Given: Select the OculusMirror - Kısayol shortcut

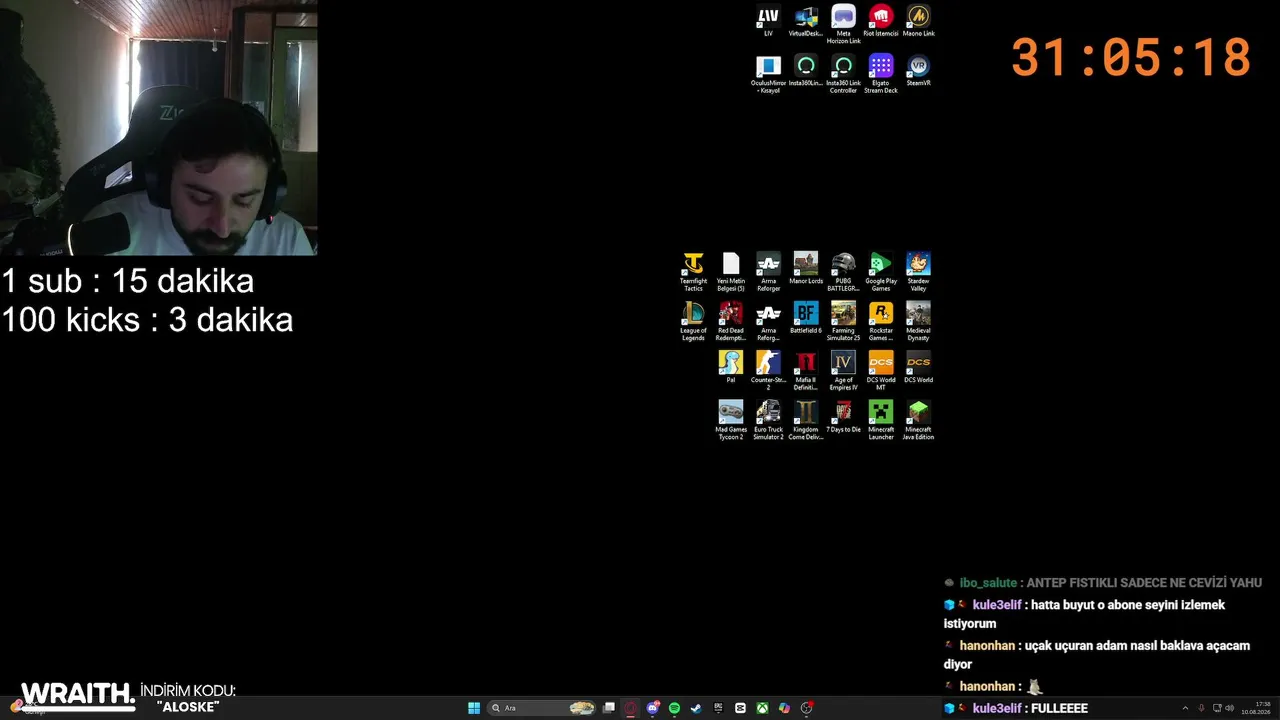Looking at the screenshot, I should tap(768, 74).
